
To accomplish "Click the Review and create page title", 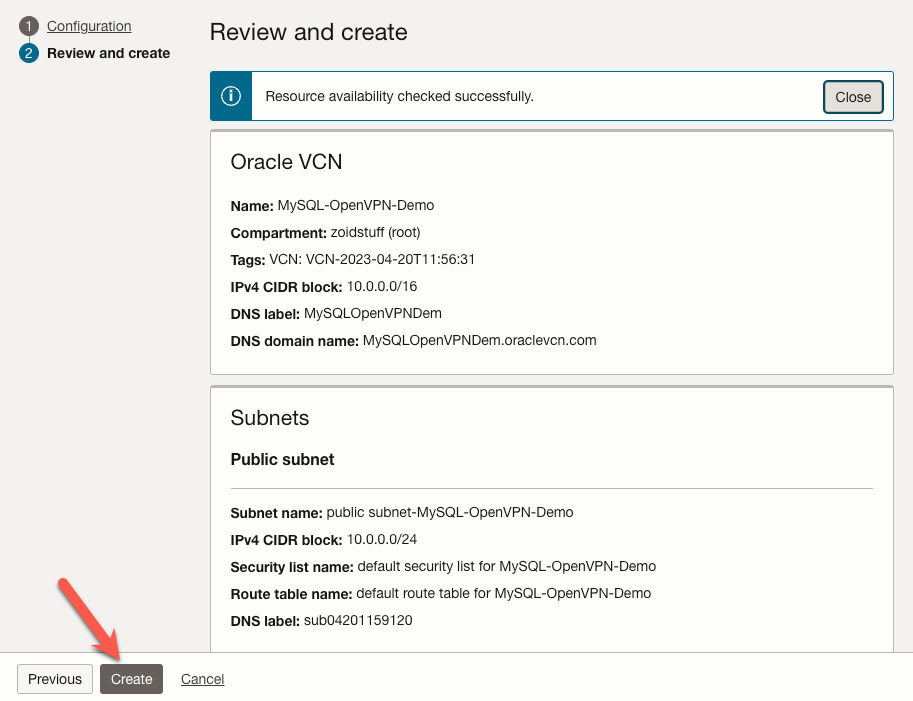I will tap(309, 32).
